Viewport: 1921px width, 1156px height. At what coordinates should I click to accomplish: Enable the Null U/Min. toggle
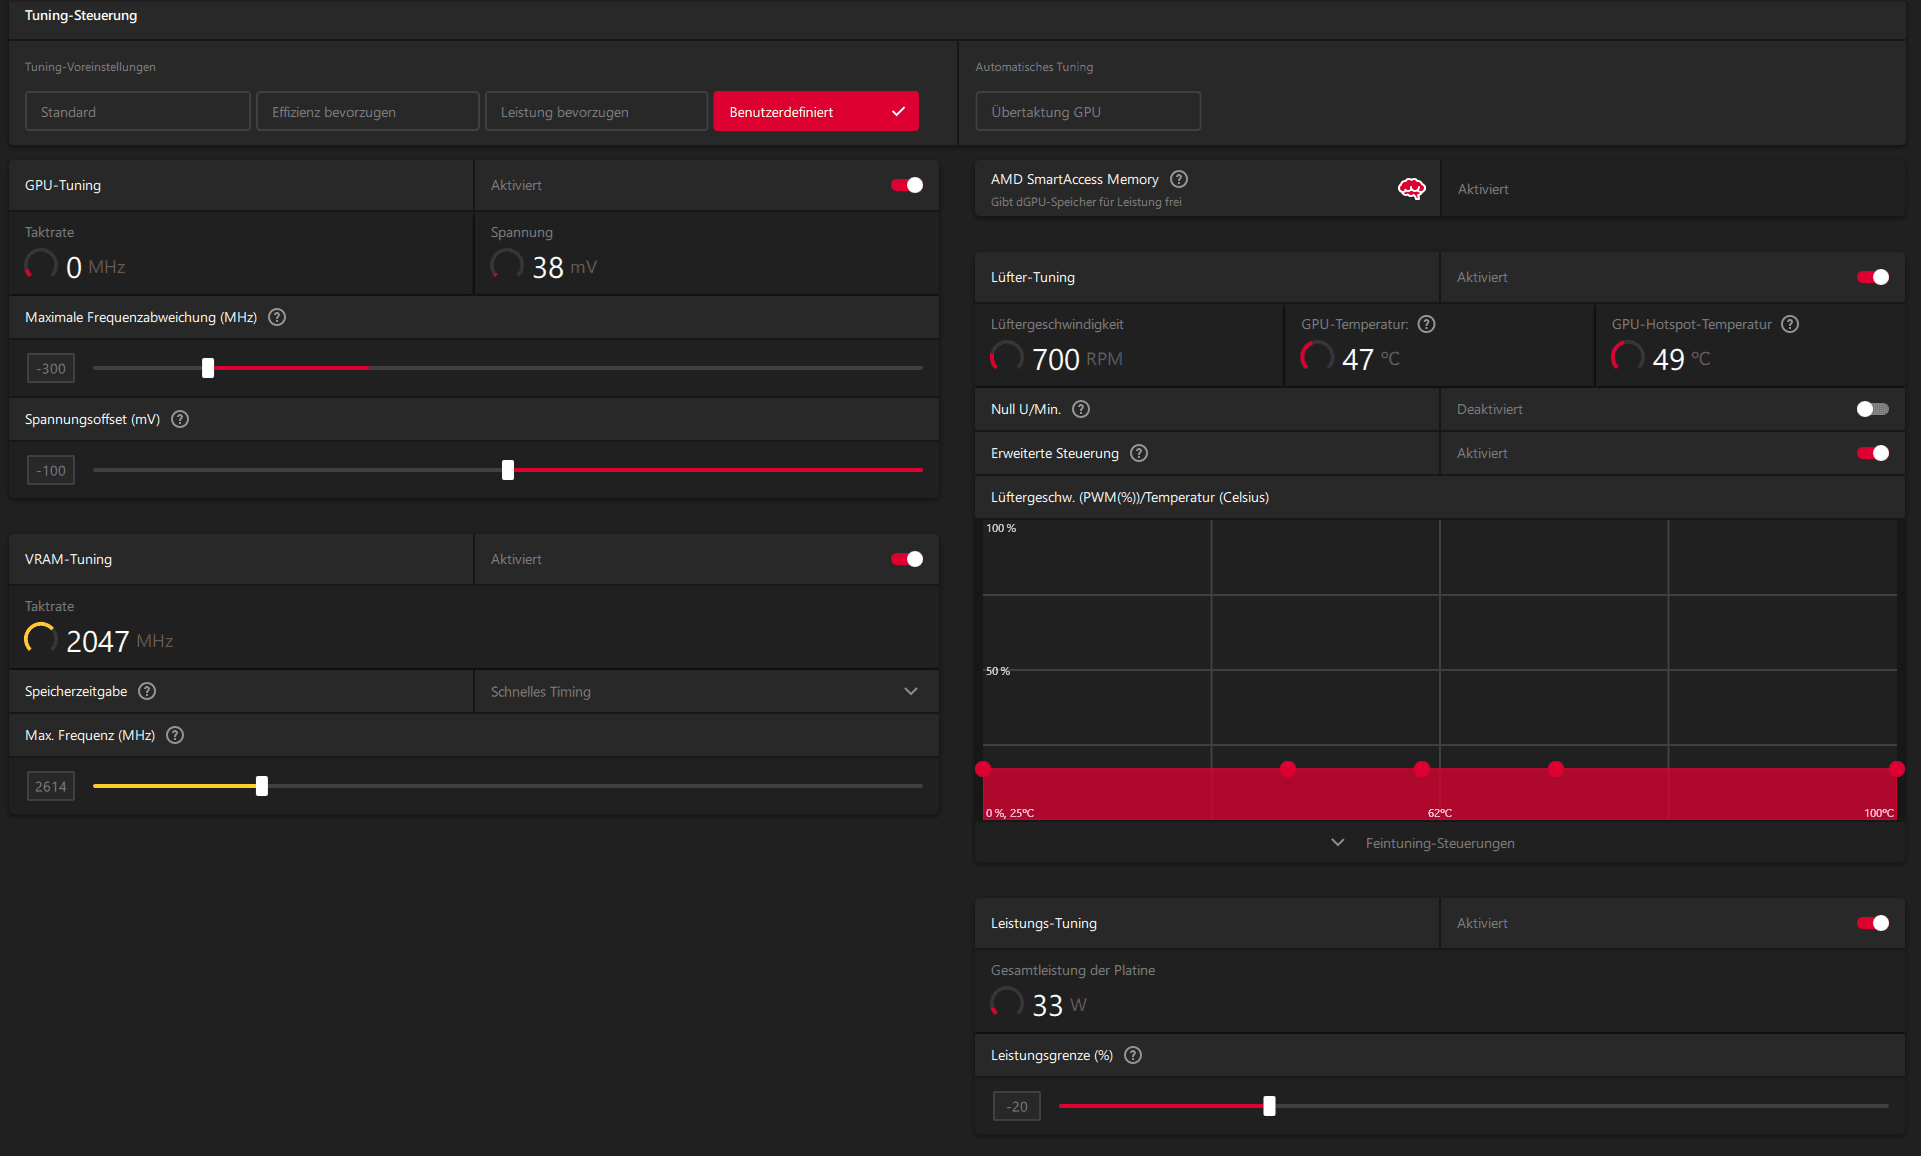[x=1872, y=409]
